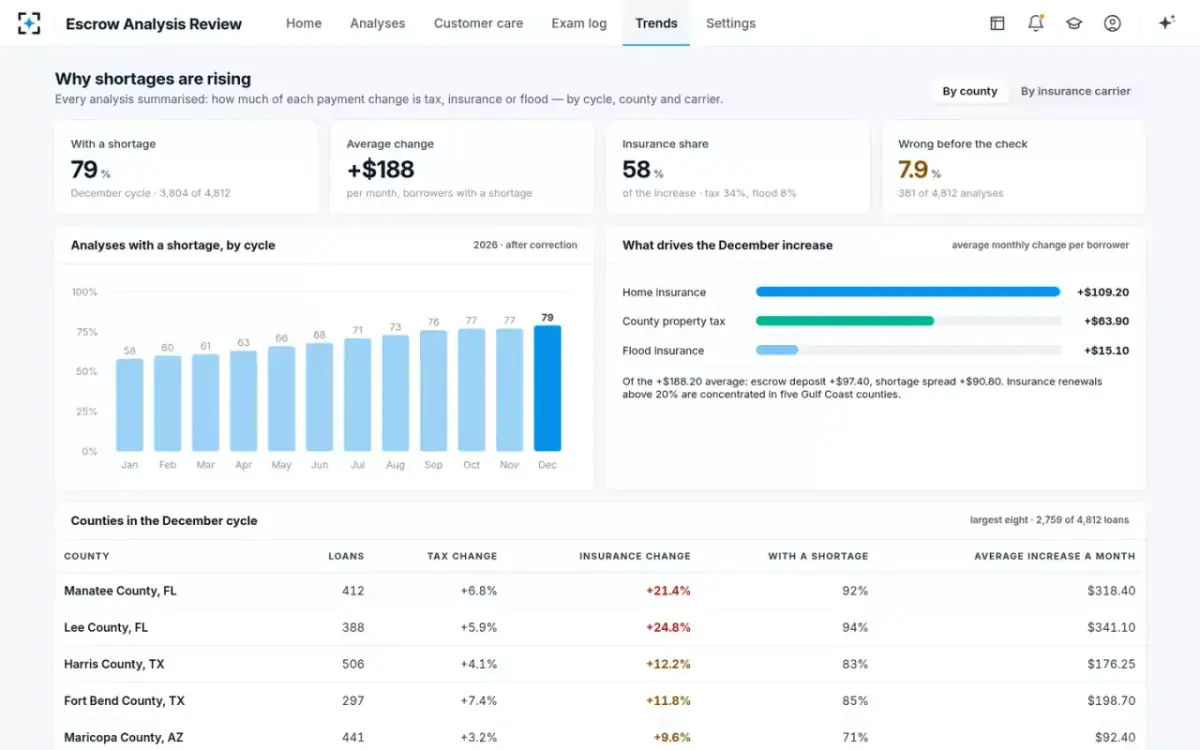Launch the sparkle AI assistant
The width and height of the screenshot is (1200, 750).
point(1166,23)
